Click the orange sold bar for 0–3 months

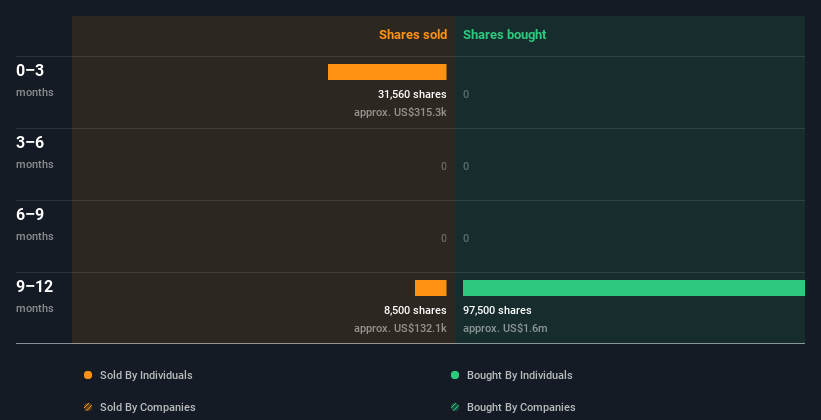(387, 72)
